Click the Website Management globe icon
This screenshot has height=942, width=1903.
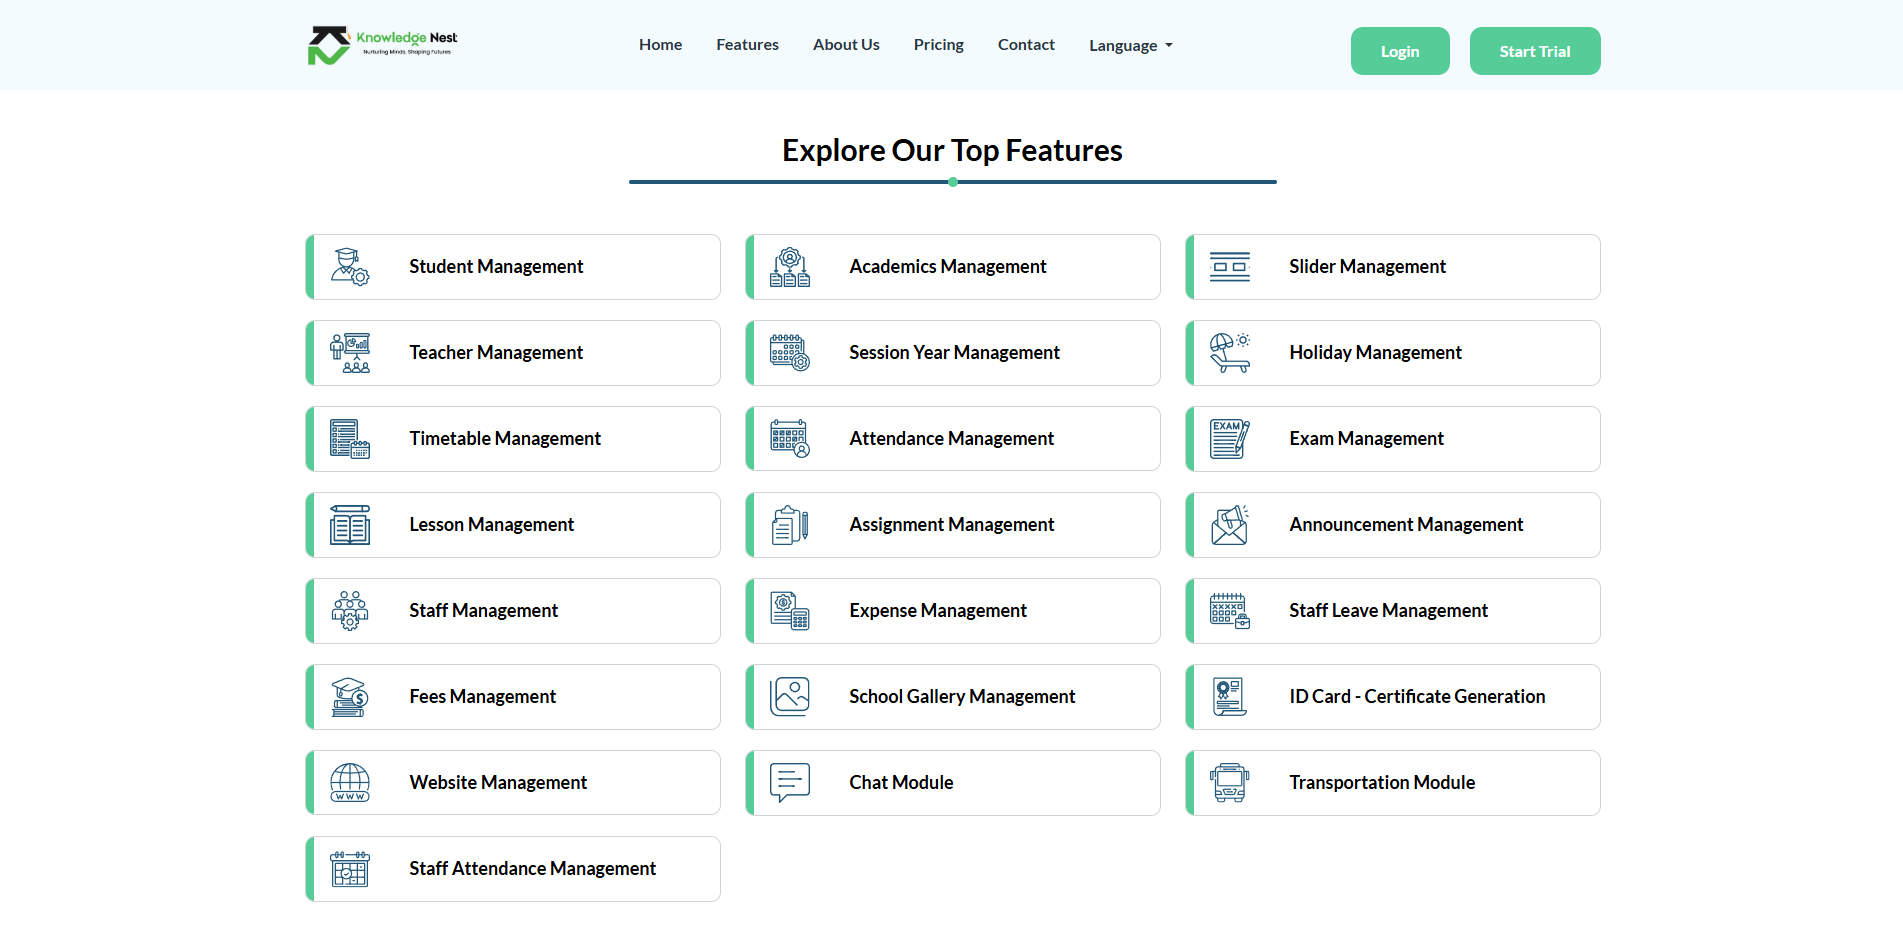(x=350, y=783)
